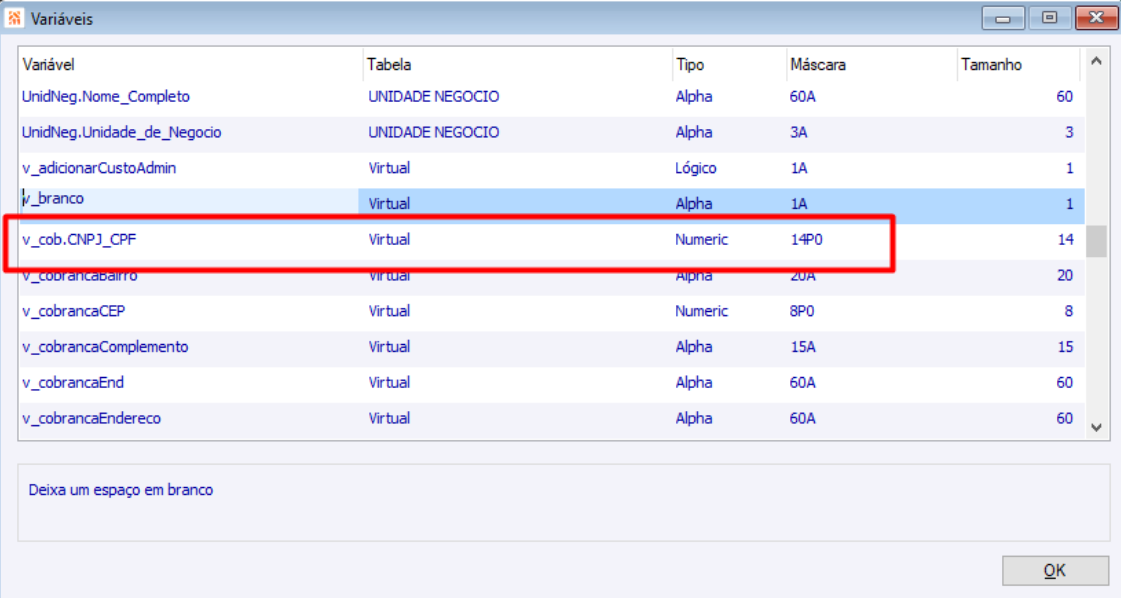Minimize the Variáveis window
The image size is (1121, 598).
click(1003, 17)
